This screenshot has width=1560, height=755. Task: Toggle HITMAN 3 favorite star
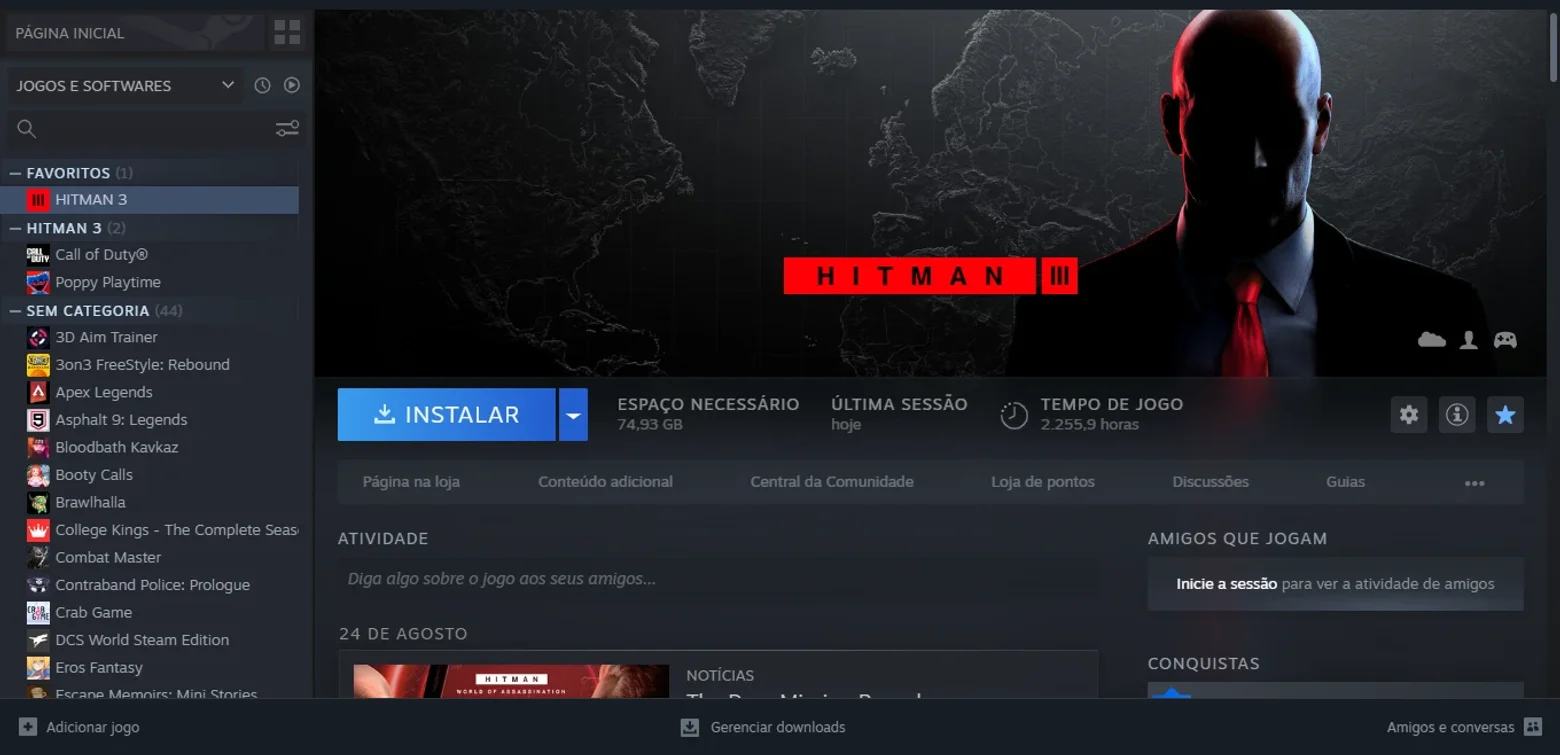[1505, 415]
